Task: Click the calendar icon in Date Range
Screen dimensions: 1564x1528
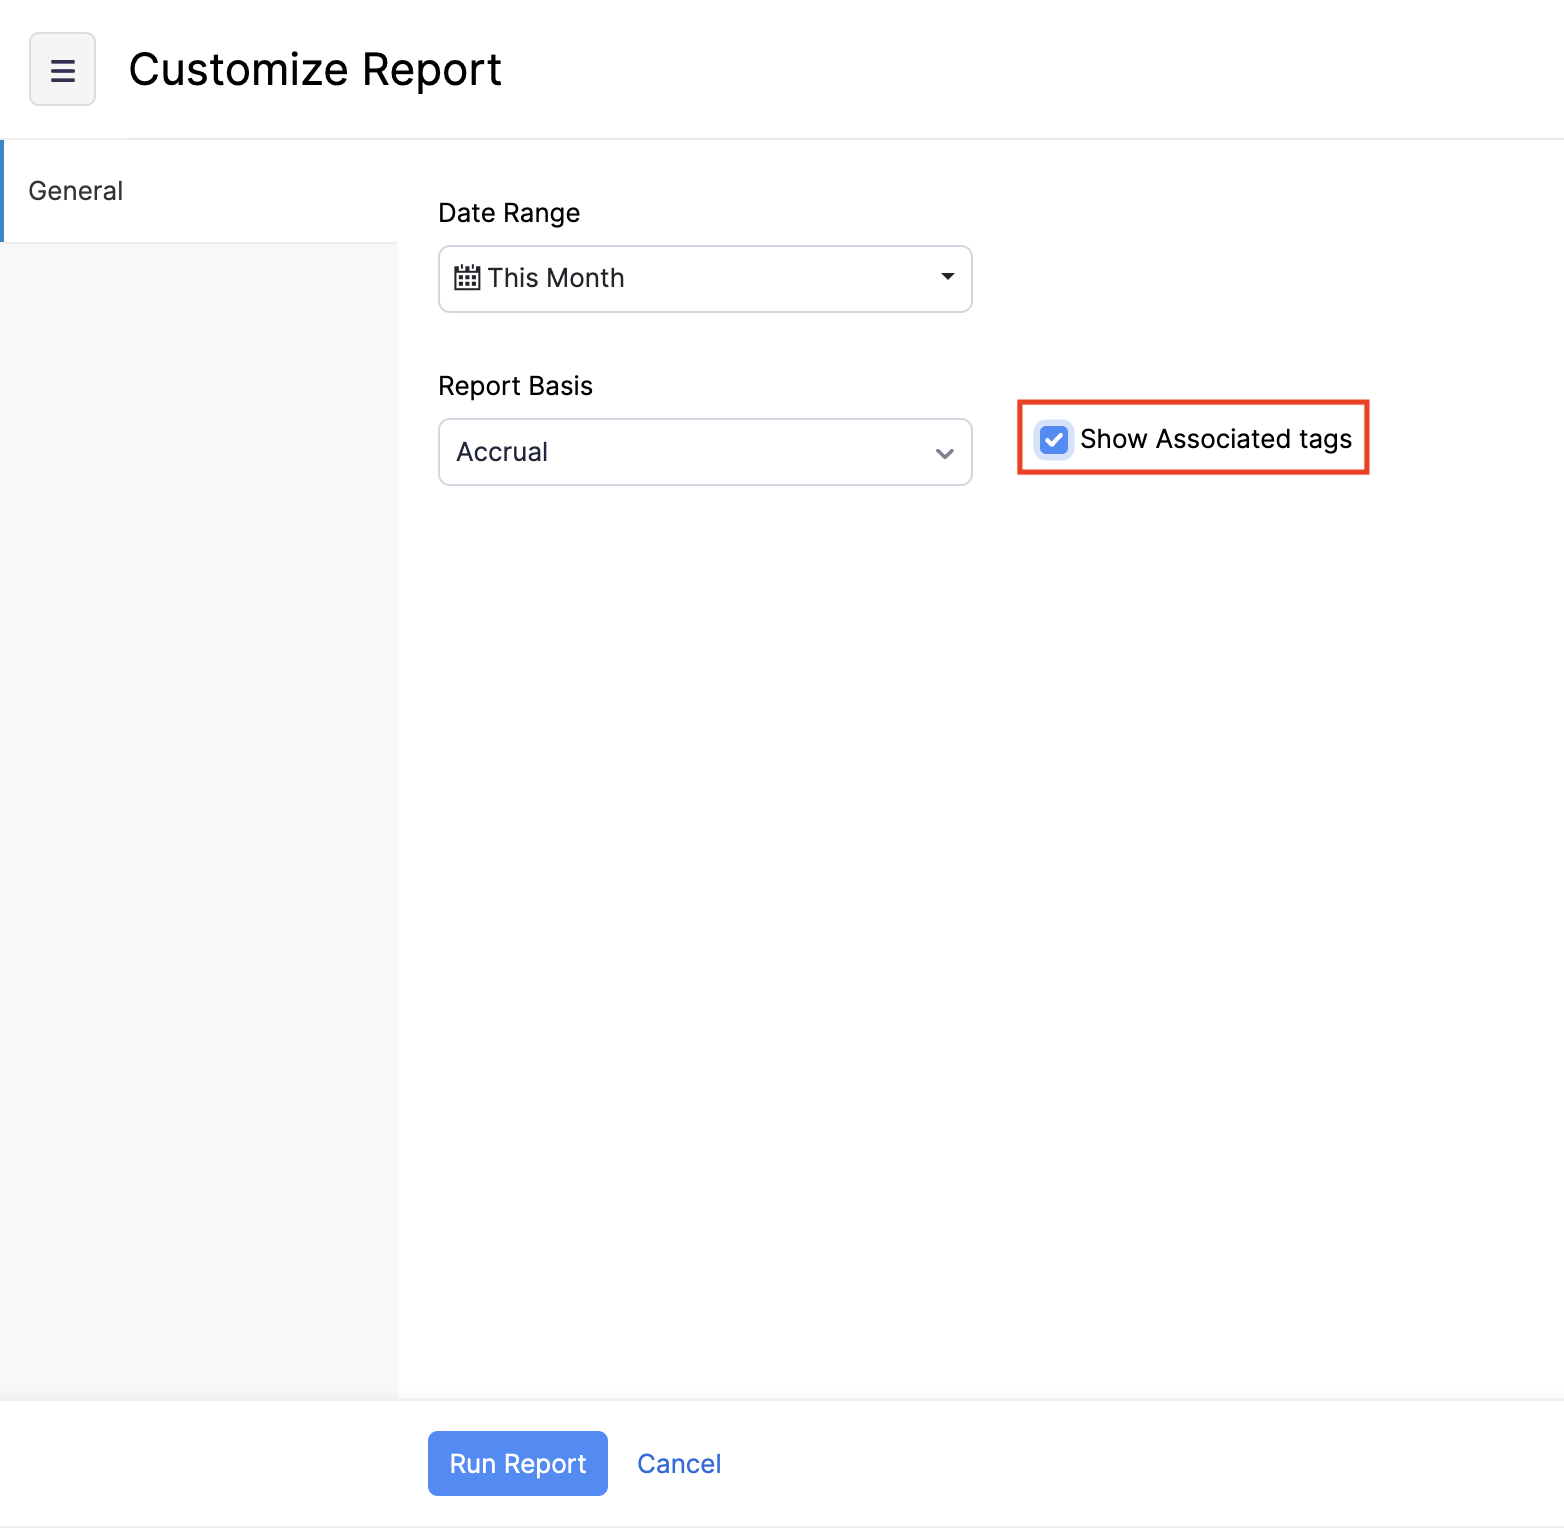Action: point(467,278)
